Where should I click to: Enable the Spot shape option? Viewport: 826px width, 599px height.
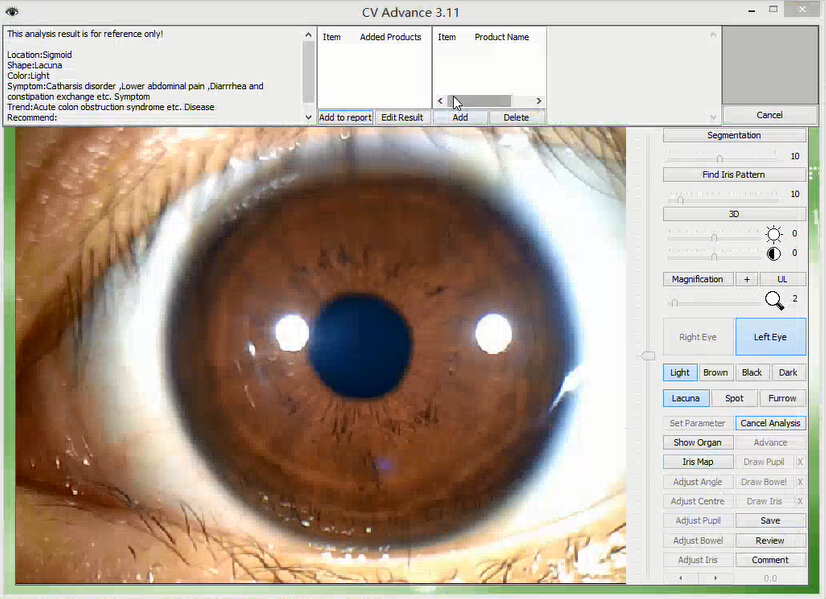(x=734, y=398)
